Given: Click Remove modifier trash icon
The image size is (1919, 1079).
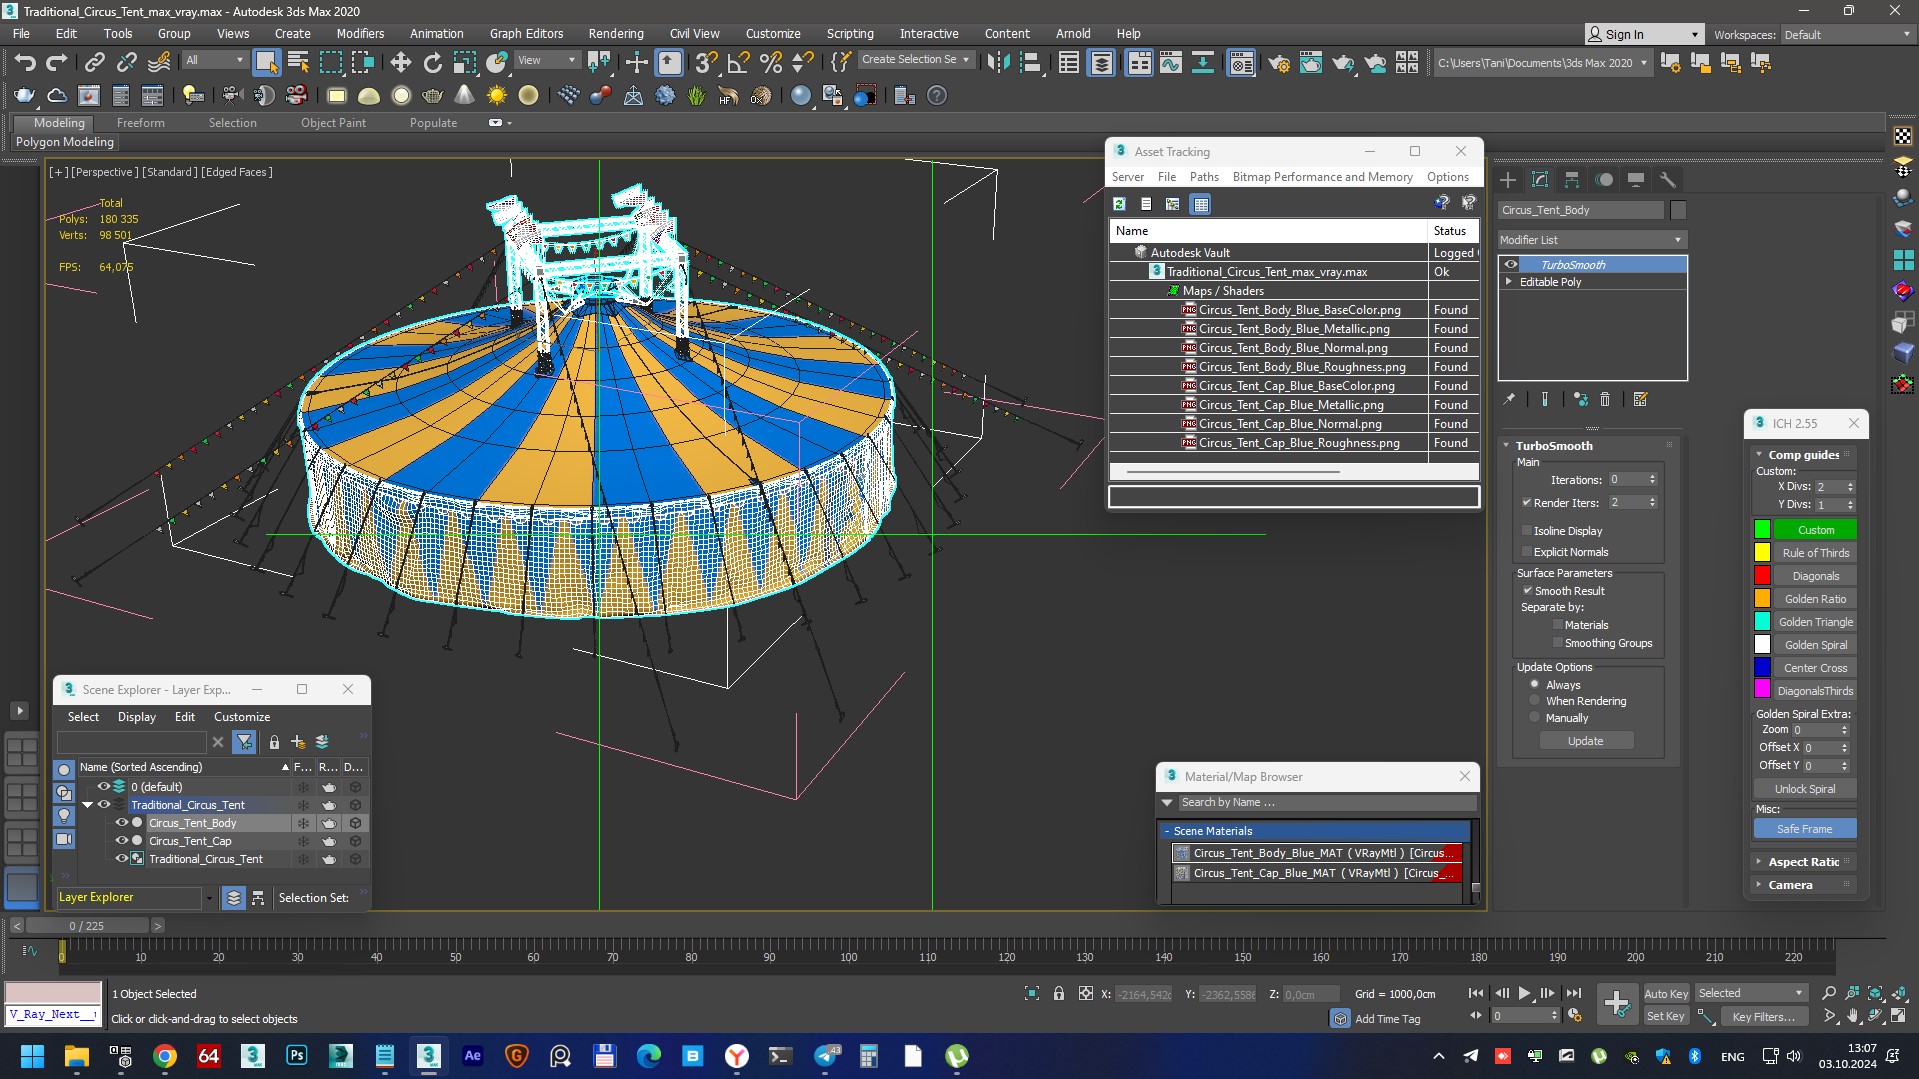Looking at the screenshot, I should [x=1605, y=399].
